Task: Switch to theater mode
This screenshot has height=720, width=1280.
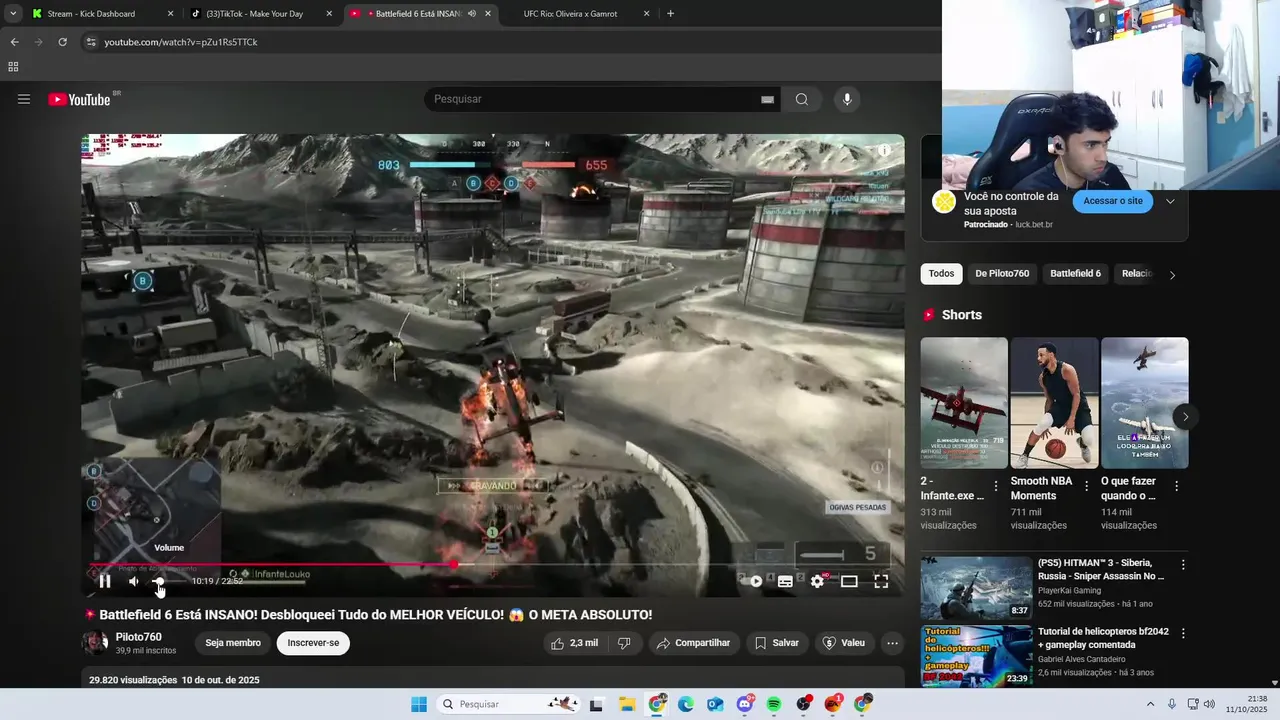Action: 849,581
